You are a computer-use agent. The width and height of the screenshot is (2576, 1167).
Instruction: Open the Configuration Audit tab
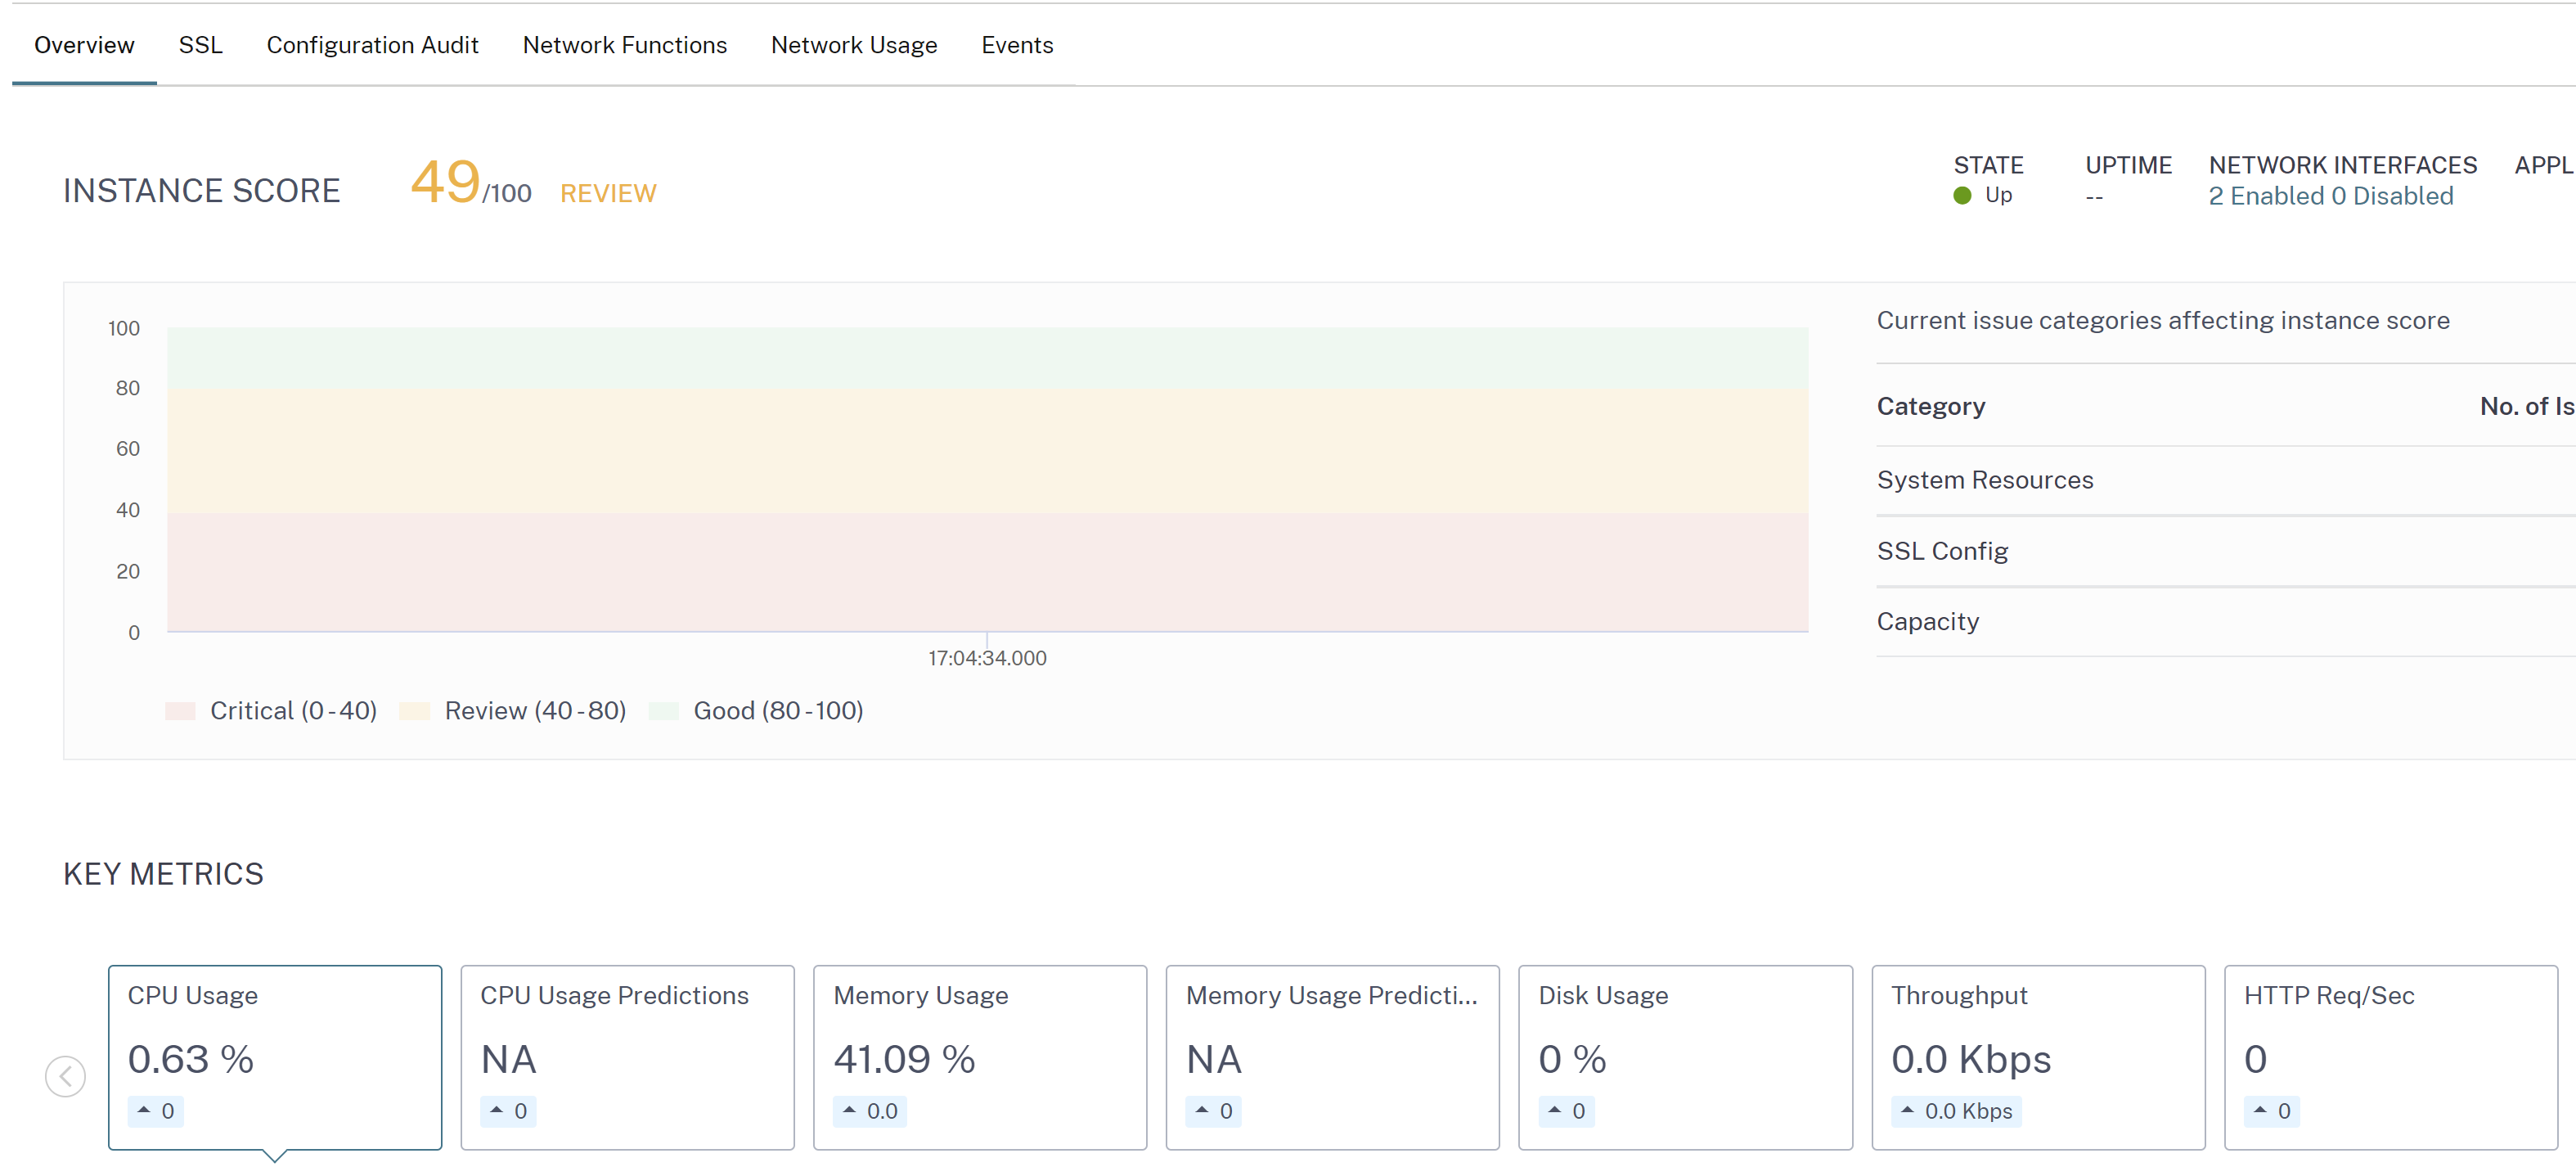click(x=372, y=45)
